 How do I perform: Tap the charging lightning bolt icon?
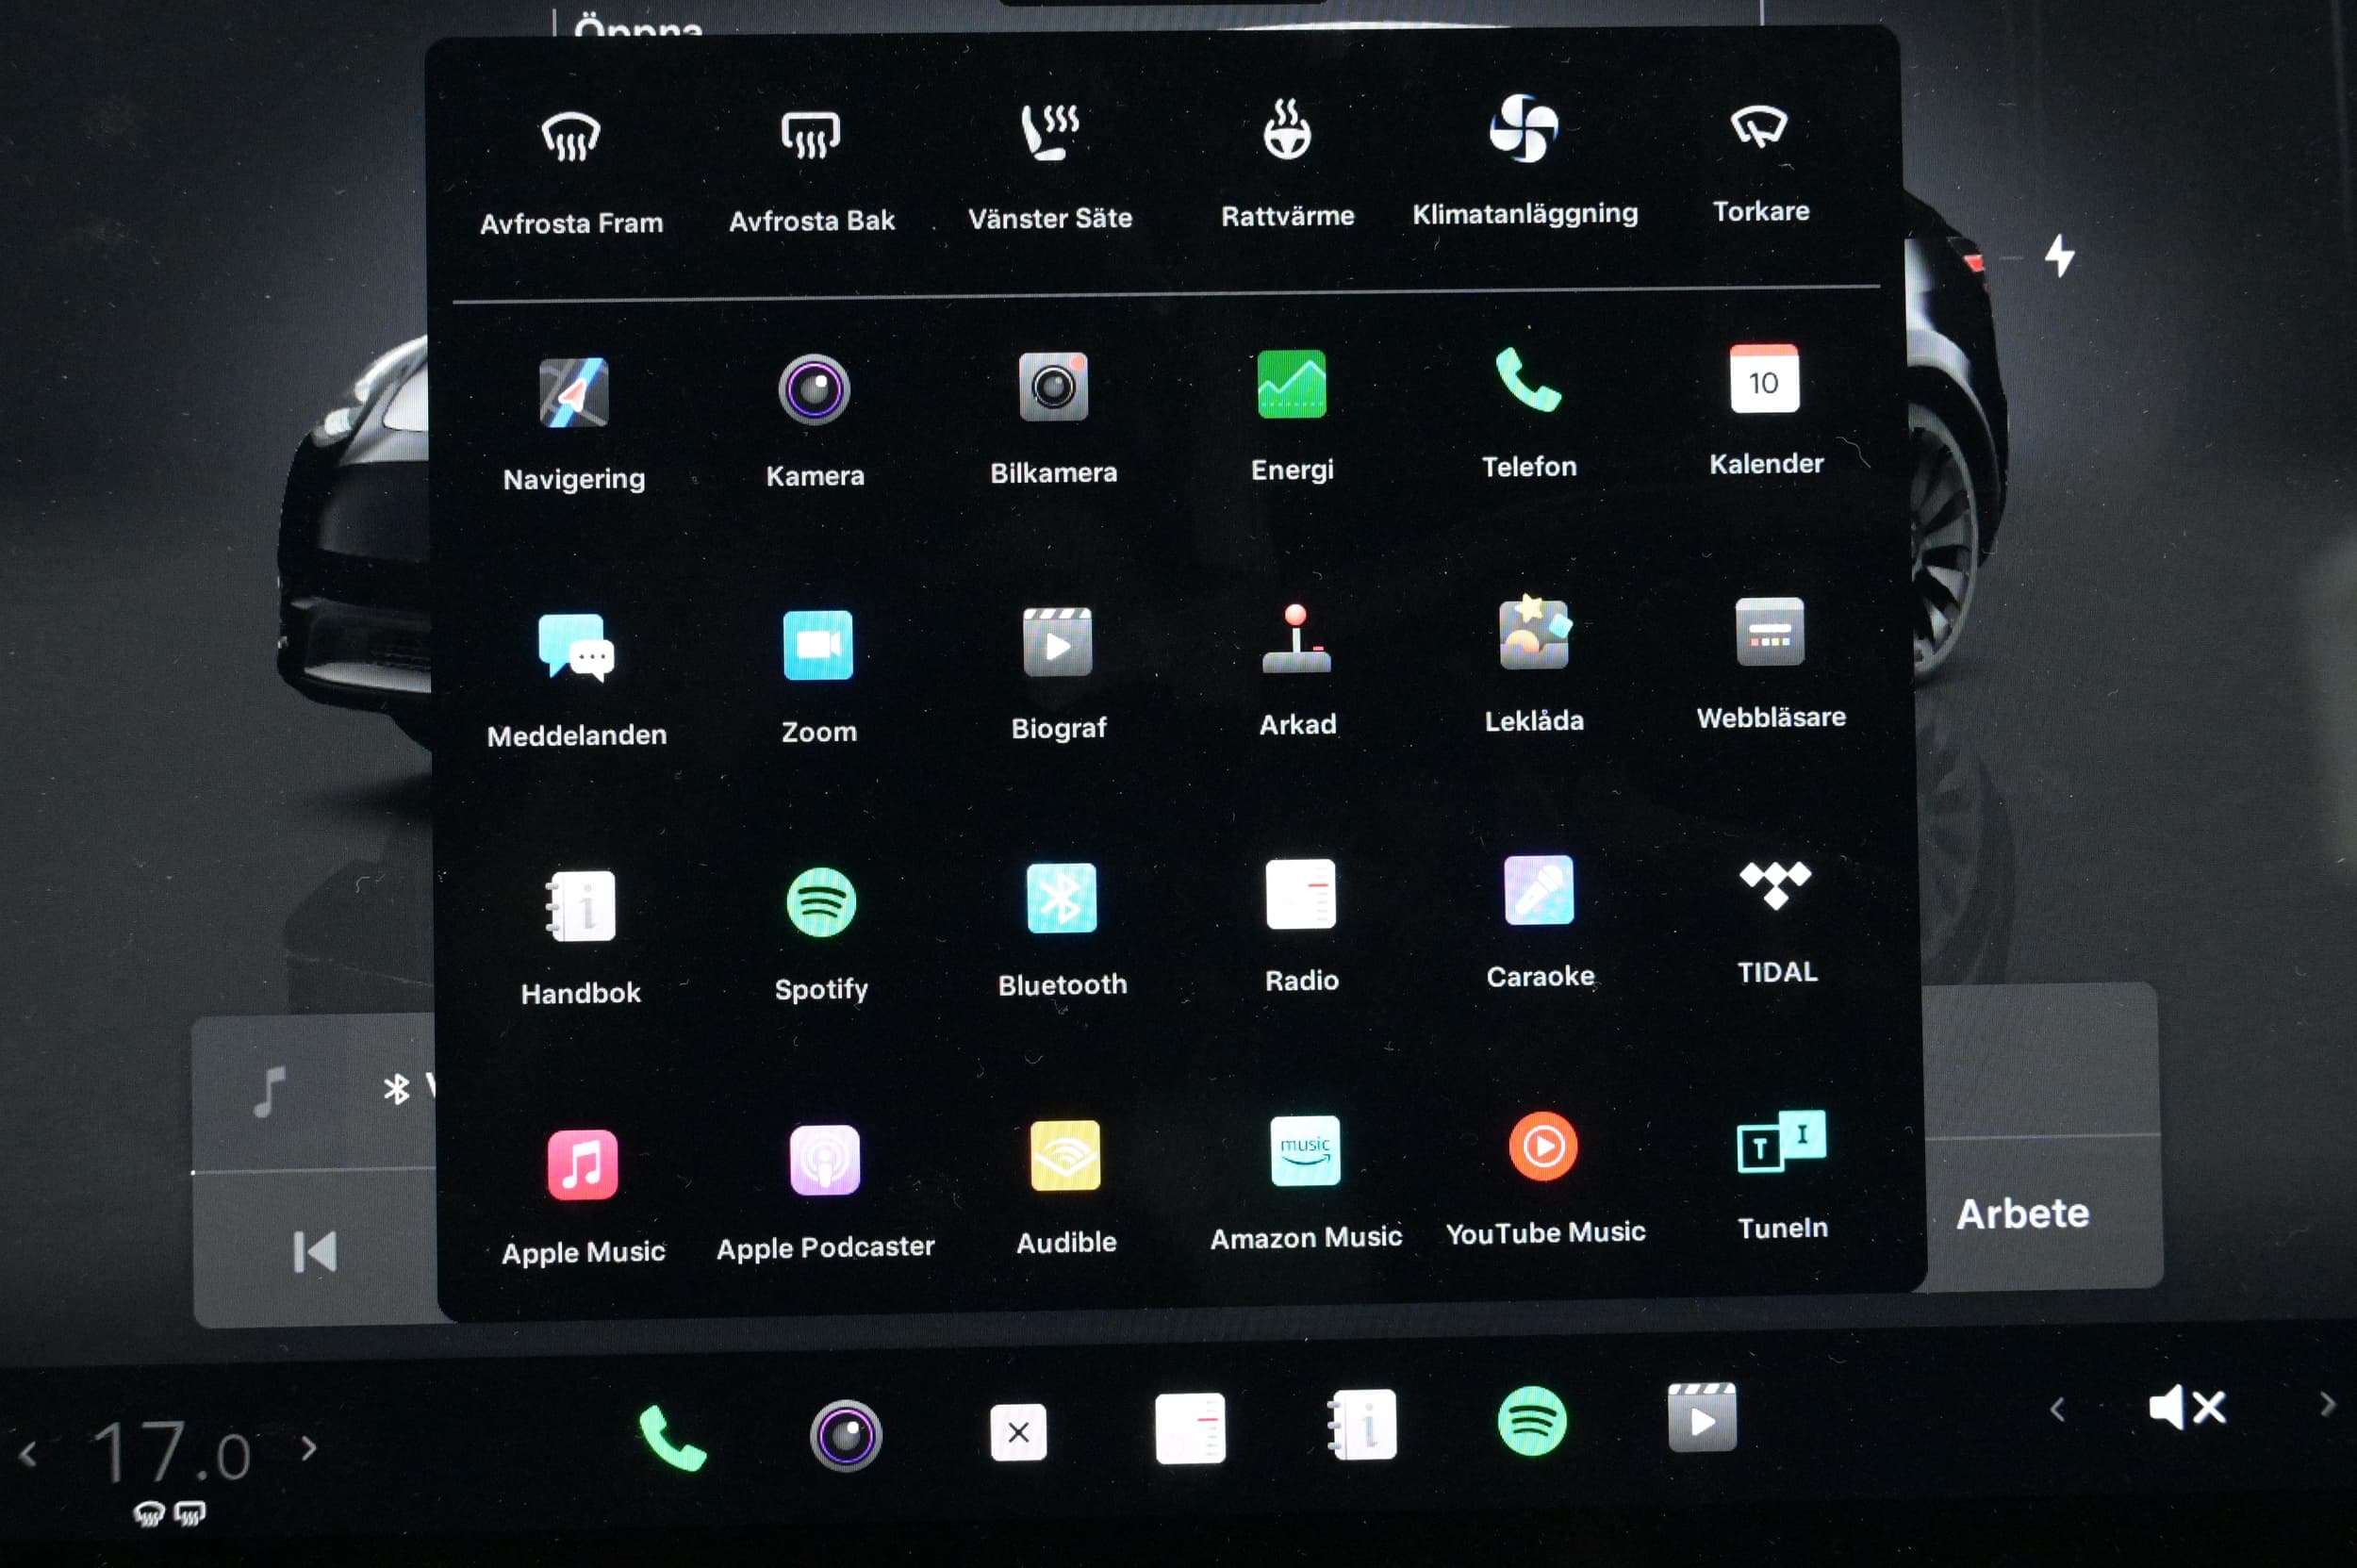(2059, 255)
